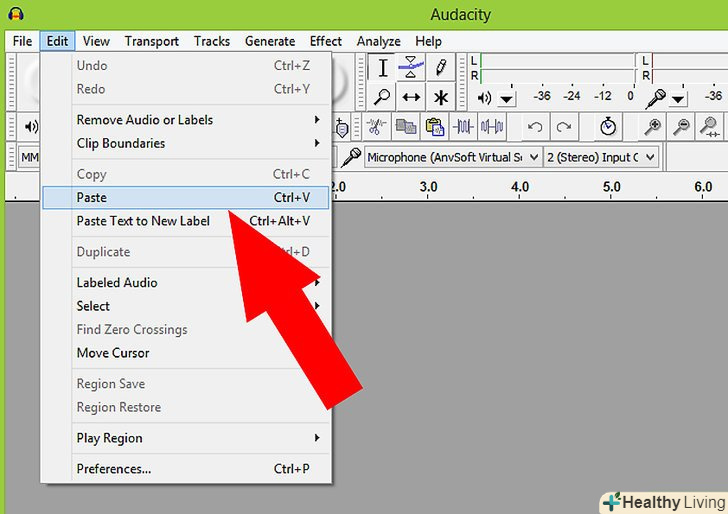
Task: Click the Paste clipboard toolbar icon
Action: pyautogui.click(x=435, y=126)
